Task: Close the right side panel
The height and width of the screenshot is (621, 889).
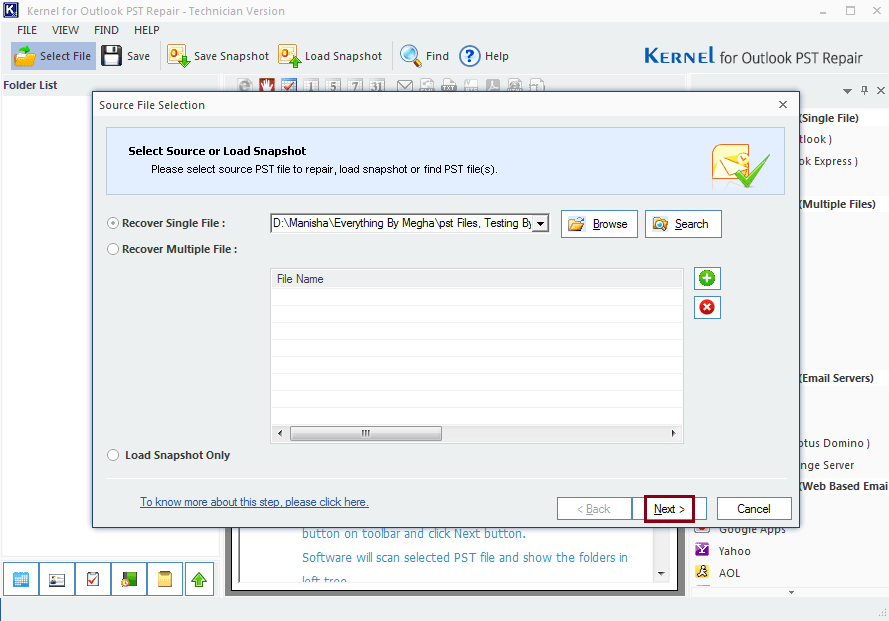Action: pyautogui.click(x=880, y=90)
